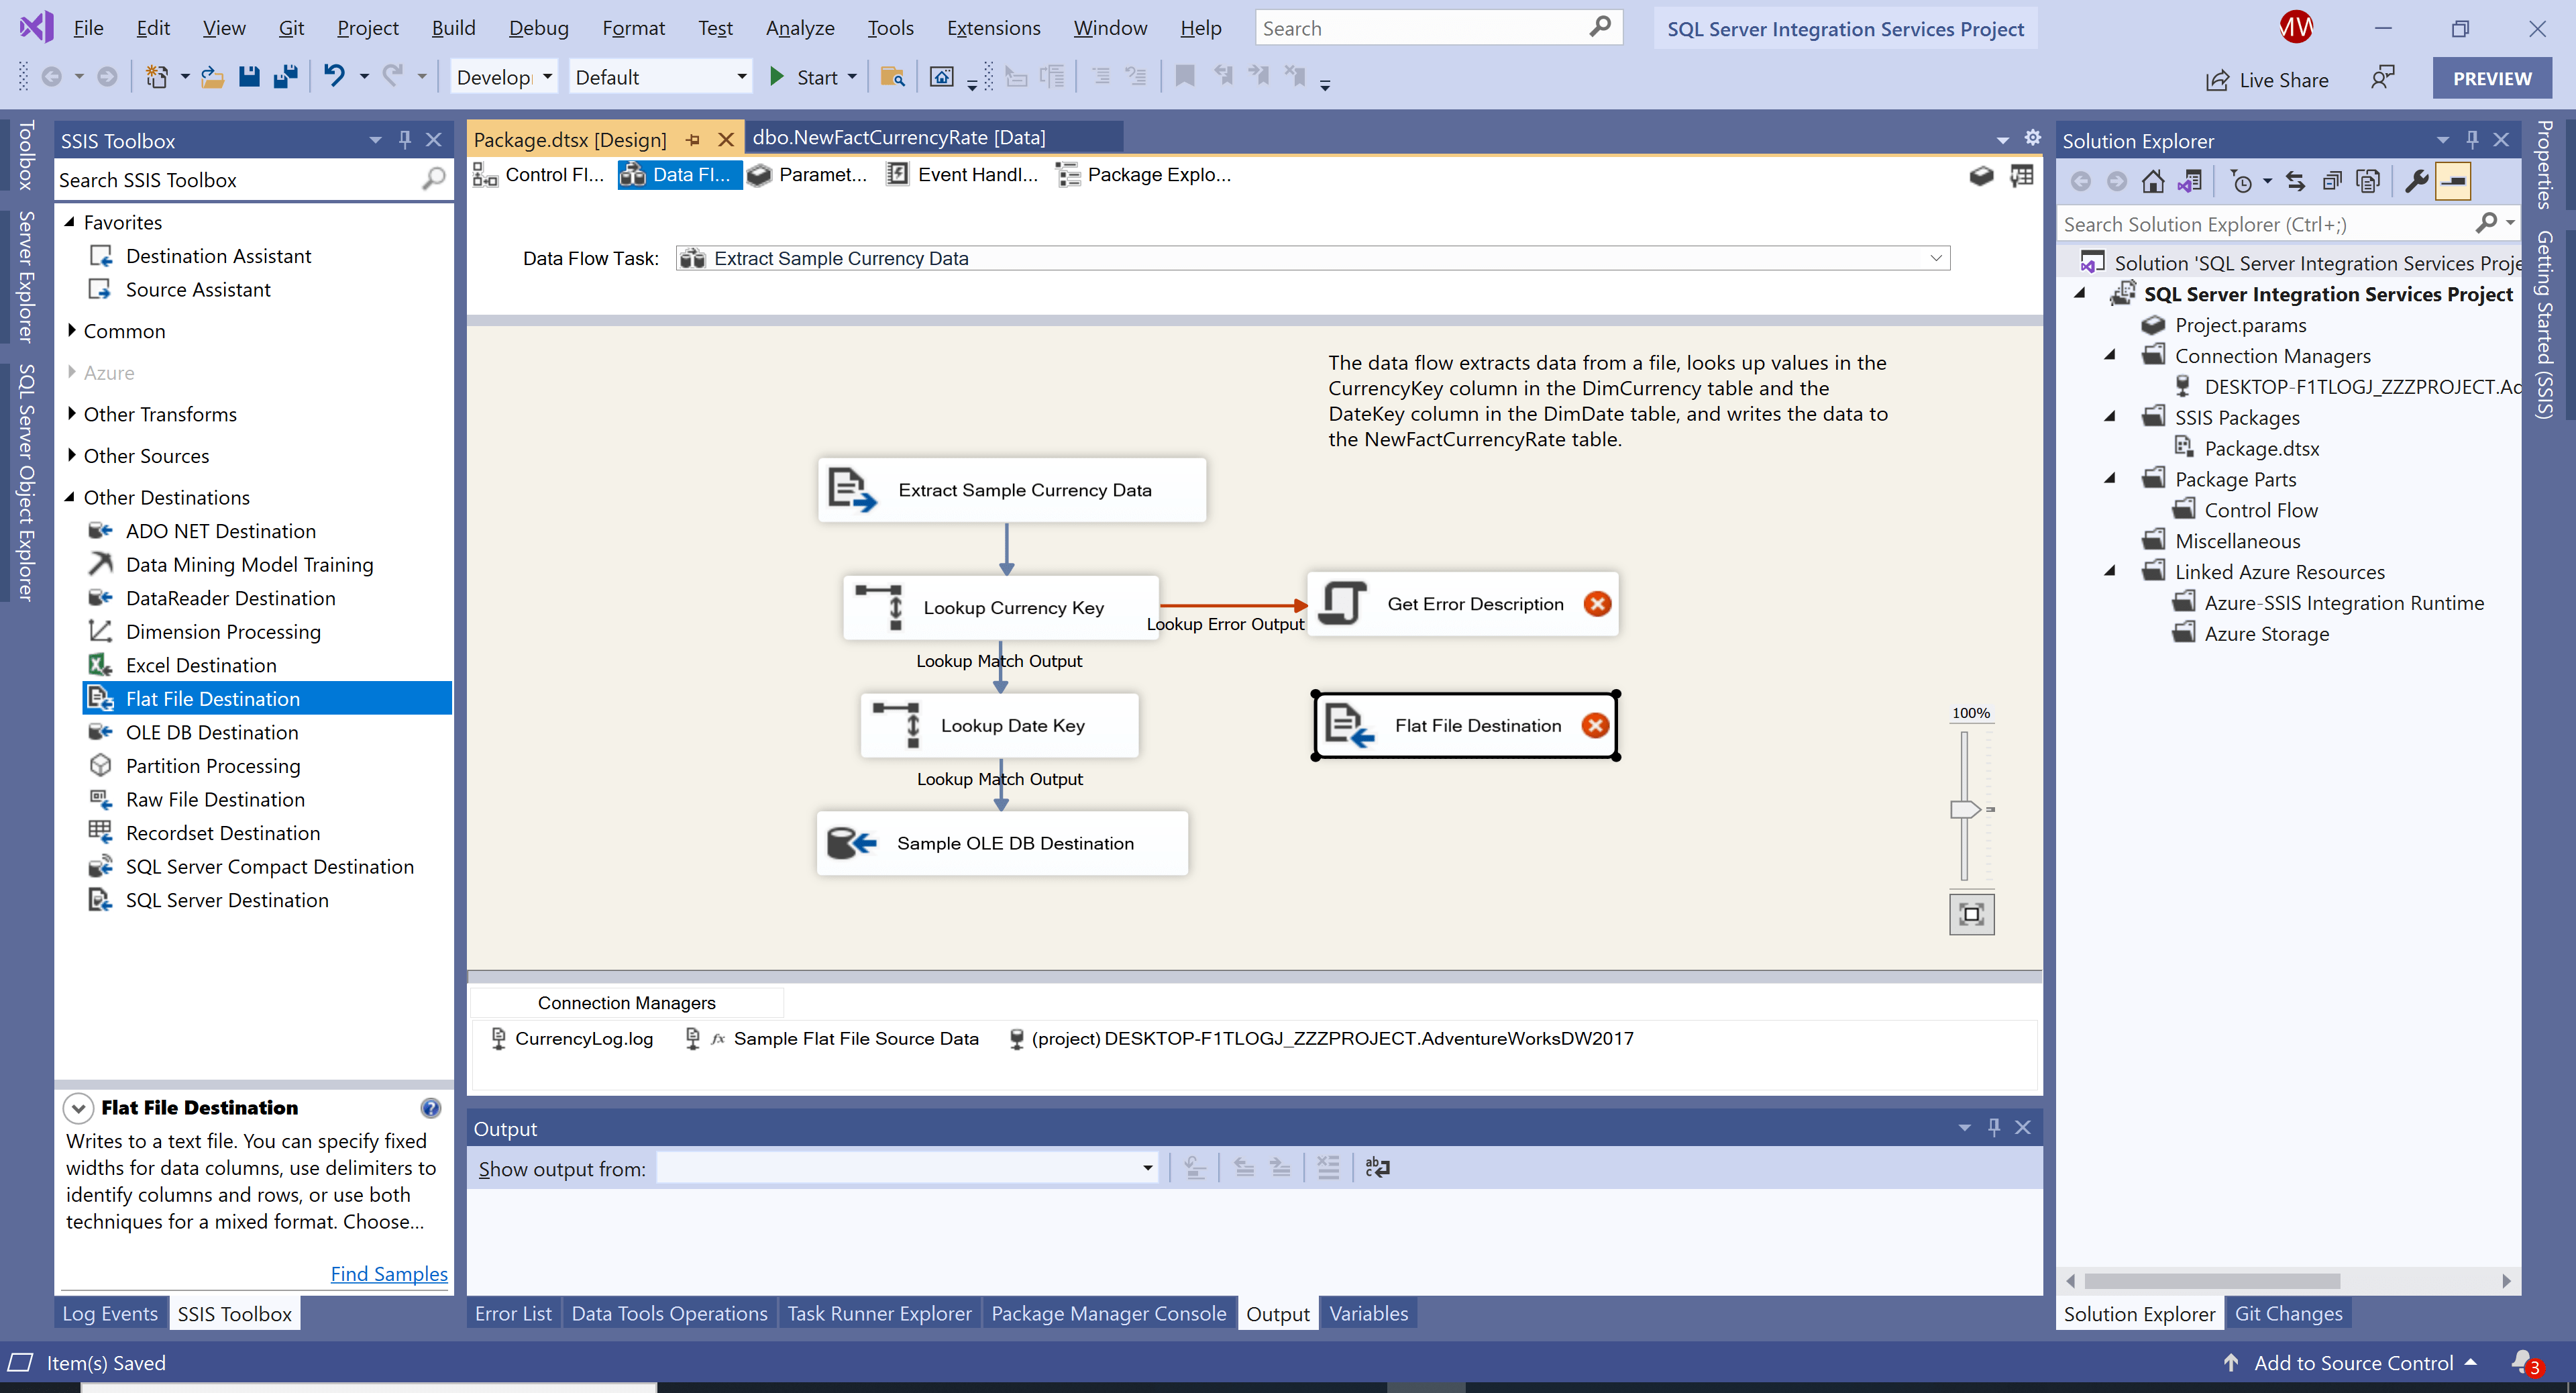Click Add to Source Control

pos(2353,1362)
